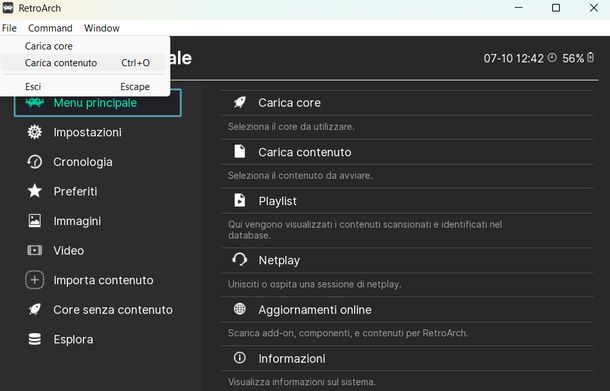The height and width of the screenshot is (391, 610).
Task: Click the 56% battery percentage text
Action: [x=573, y=58]
